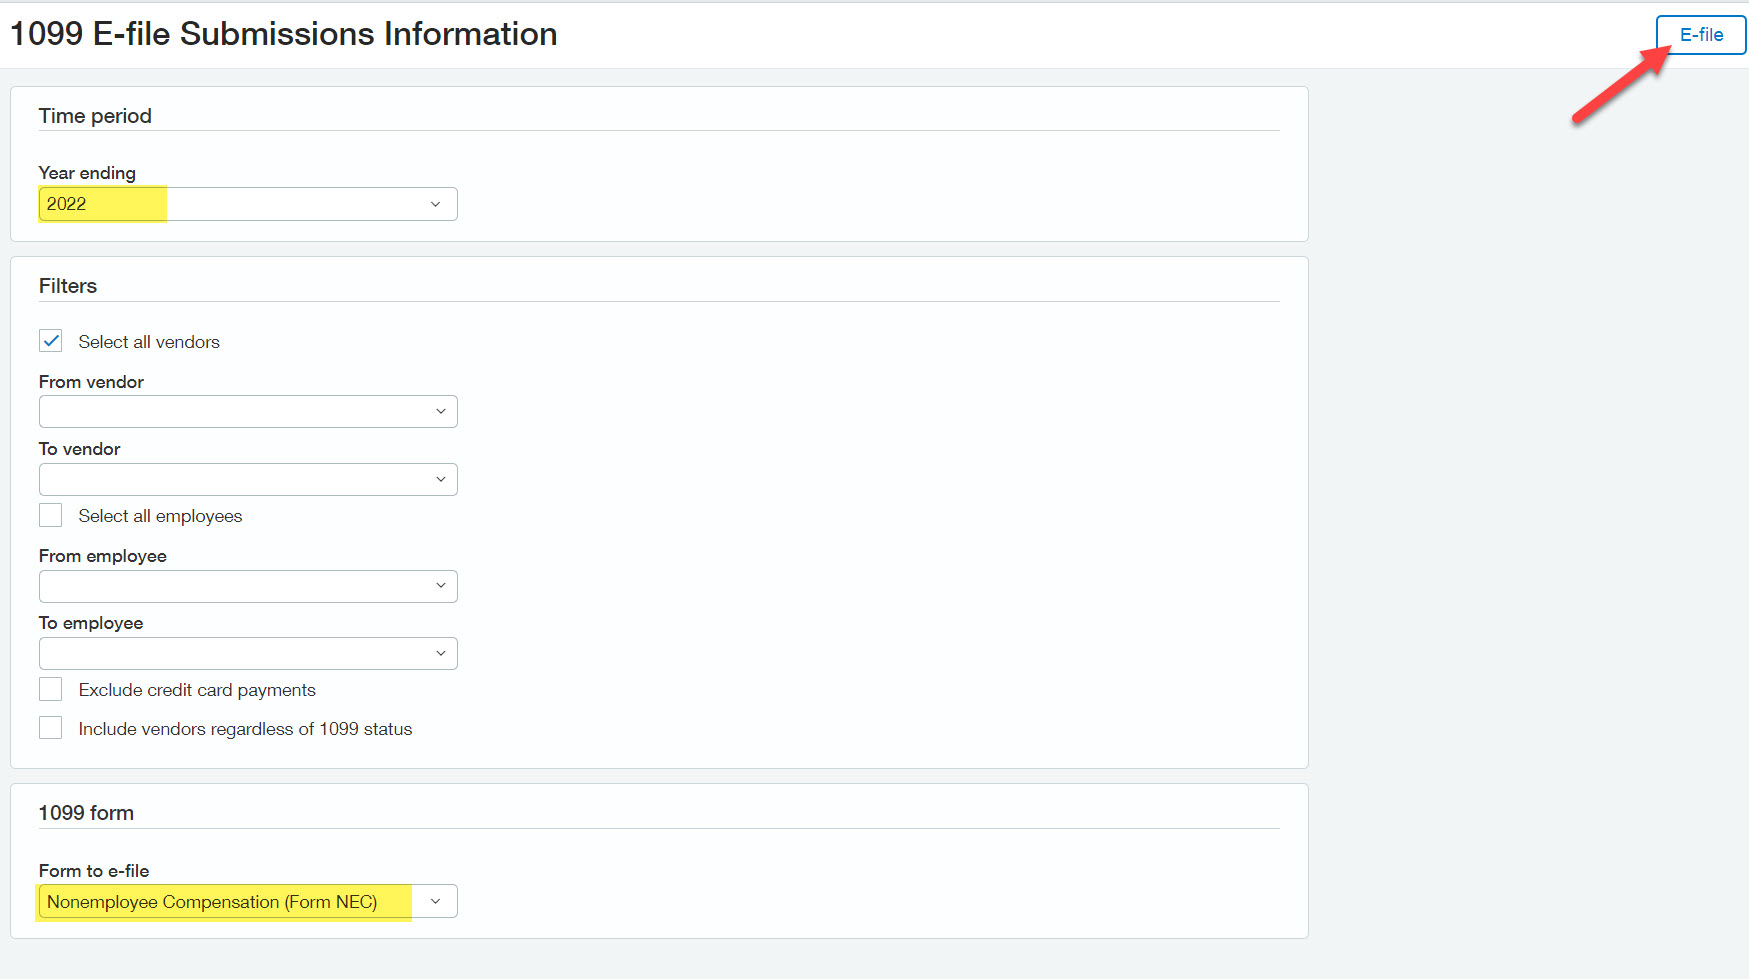Check Include vendors regardless of 1099 status
The width and height of the screenshot is (1749, 979).
51,728
